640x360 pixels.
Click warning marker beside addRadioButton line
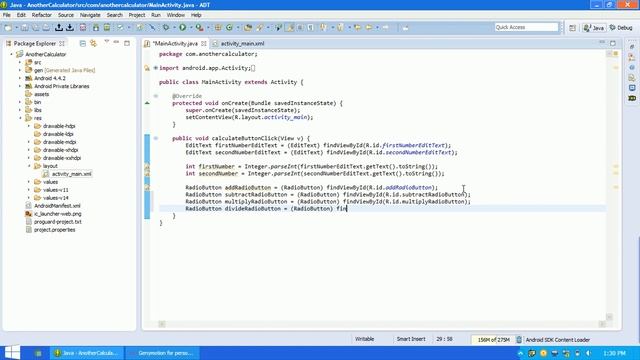tap(147, 188)
